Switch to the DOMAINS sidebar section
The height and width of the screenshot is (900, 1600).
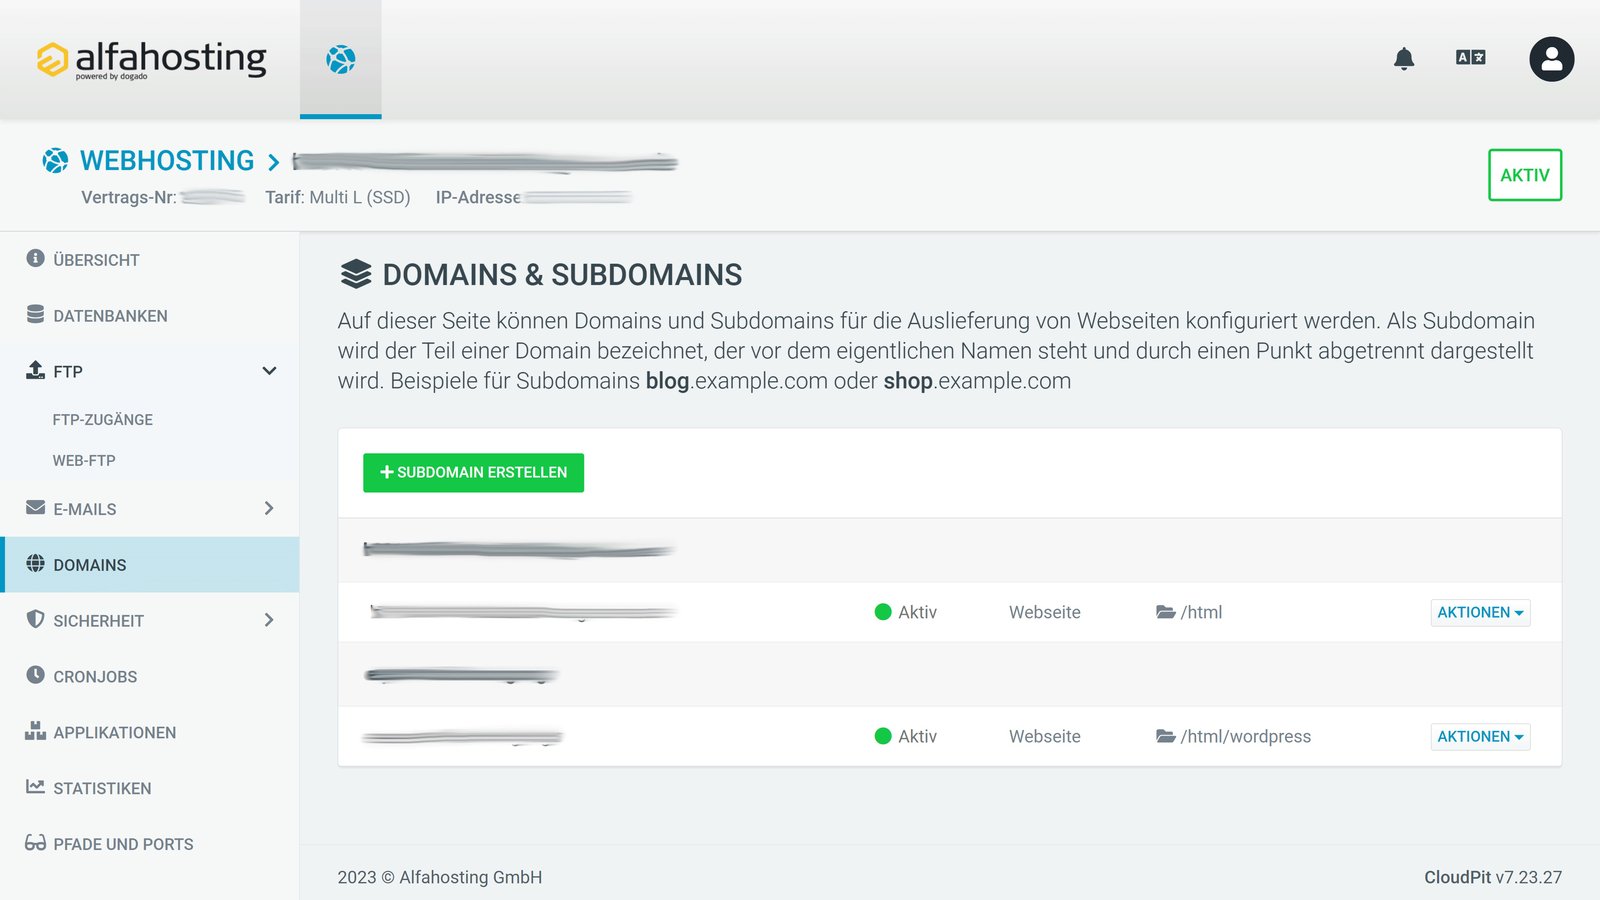(90, 564)
